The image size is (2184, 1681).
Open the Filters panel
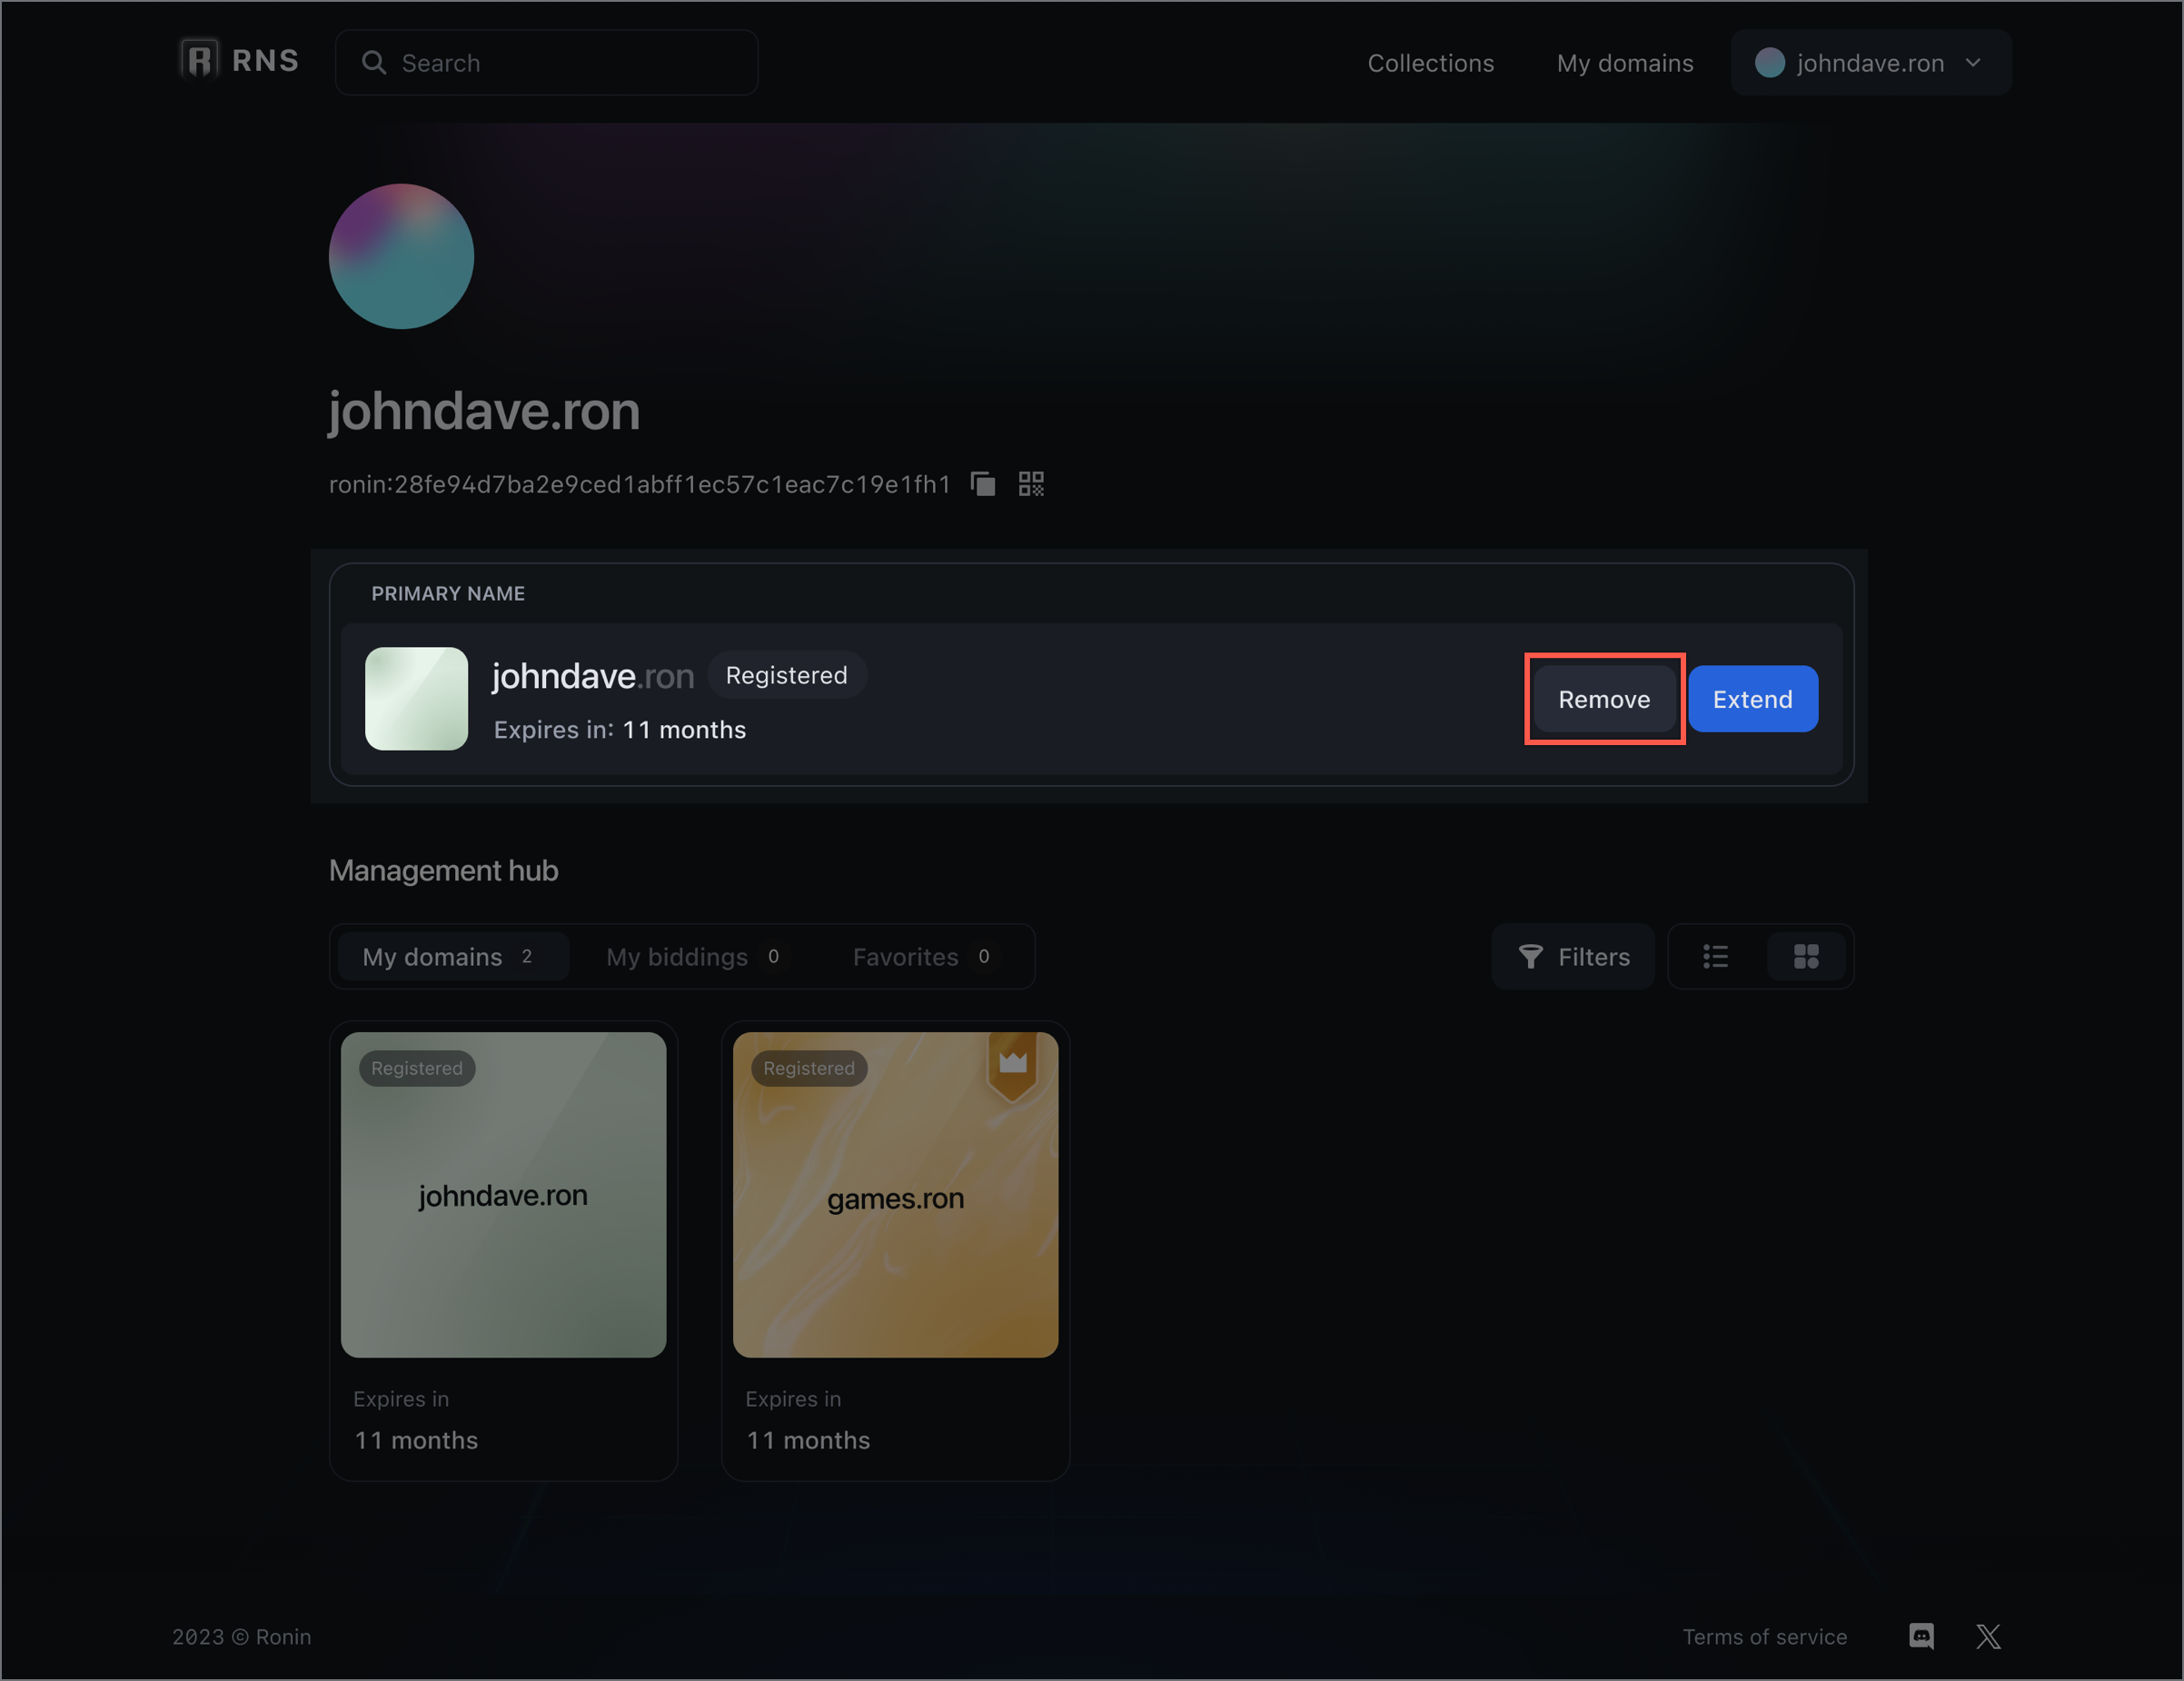(1573, 957)
